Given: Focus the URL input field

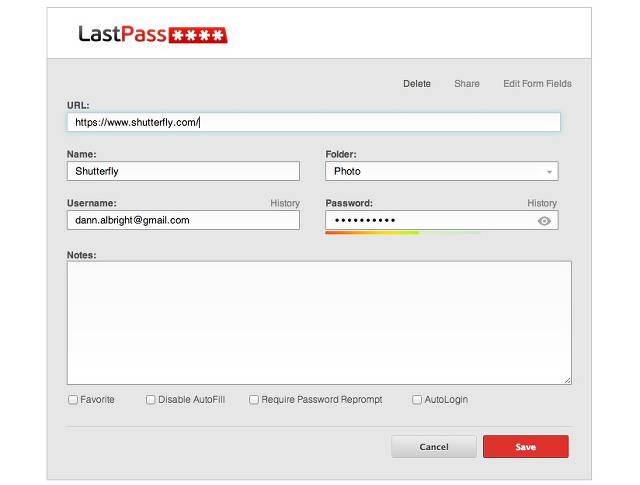Looking at the screenshot, I should tap(313, 122).
